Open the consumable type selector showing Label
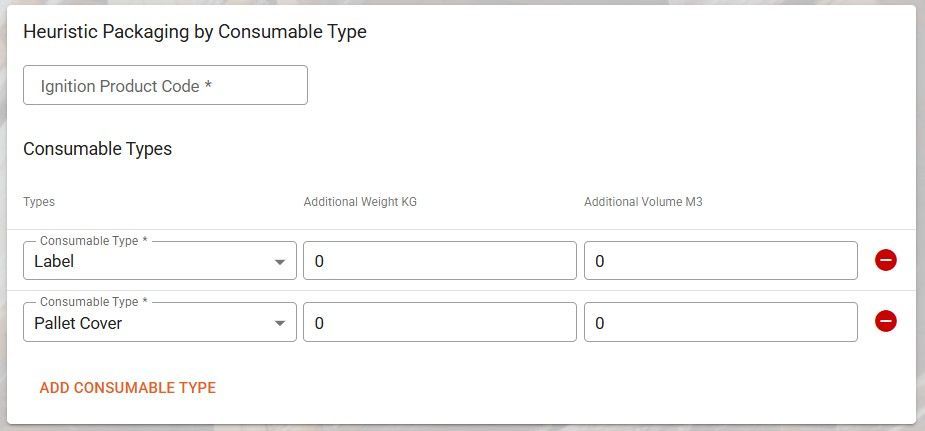925x431 pixels. pos(150,262)
